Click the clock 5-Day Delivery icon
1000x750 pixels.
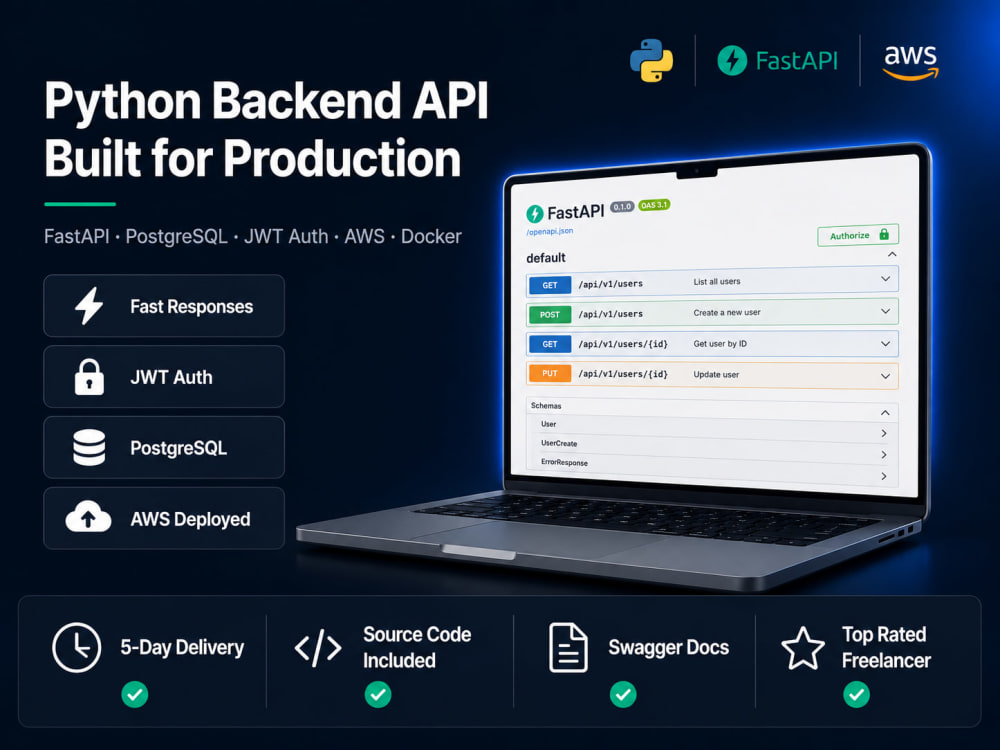(x=77, y=647)
